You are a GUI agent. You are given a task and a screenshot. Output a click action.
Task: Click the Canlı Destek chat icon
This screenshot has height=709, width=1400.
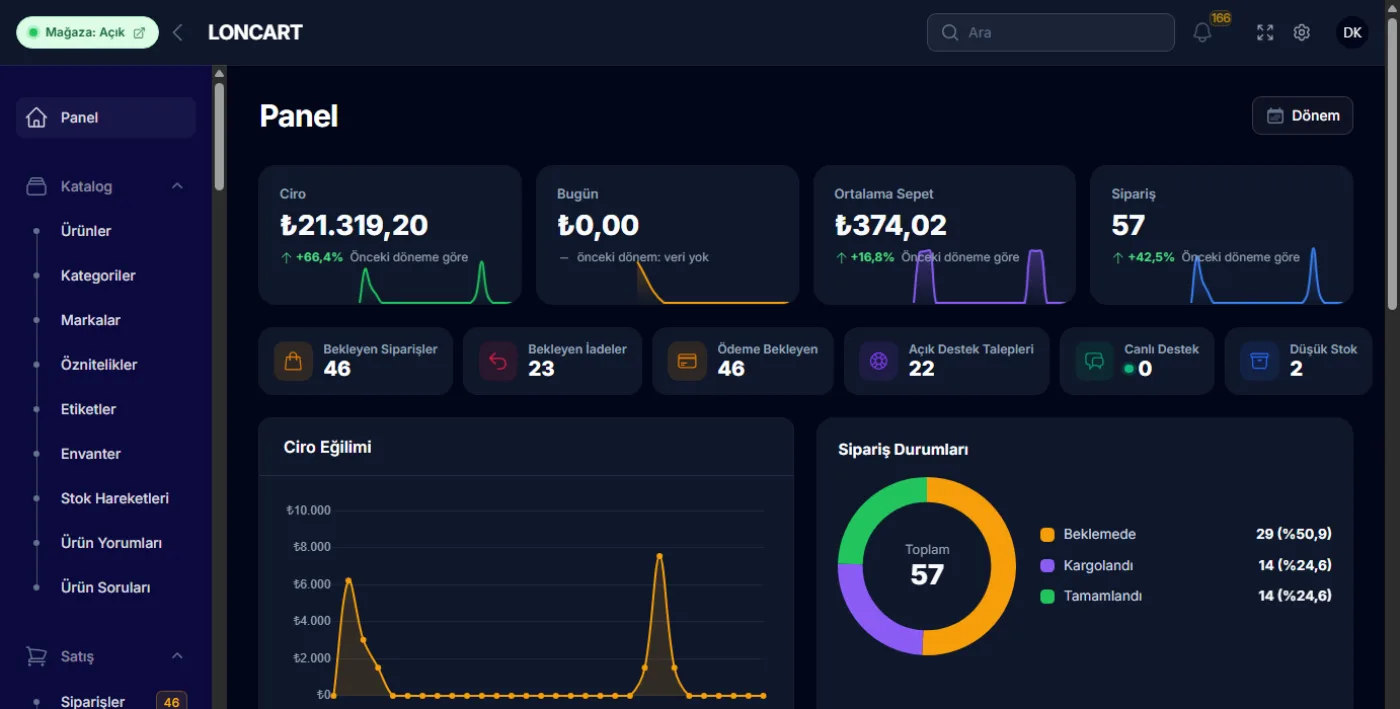click(1095, 361)
